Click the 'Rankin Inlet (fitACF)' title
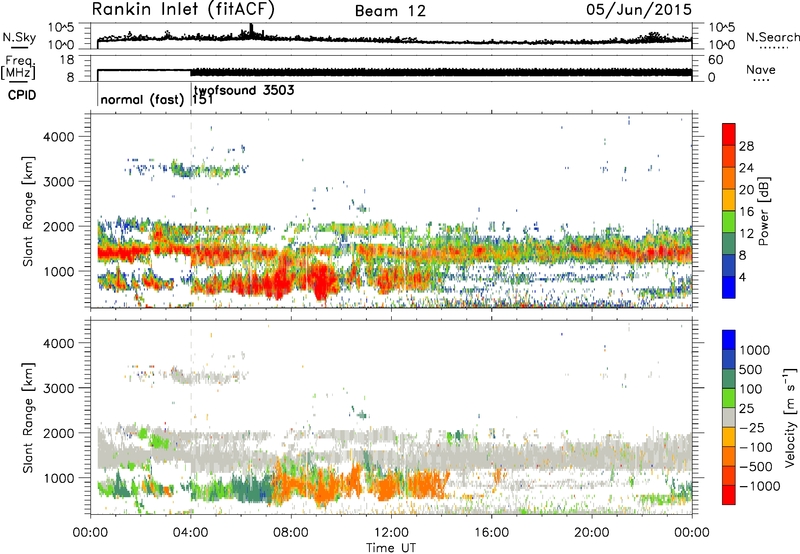 pos(183,10)
